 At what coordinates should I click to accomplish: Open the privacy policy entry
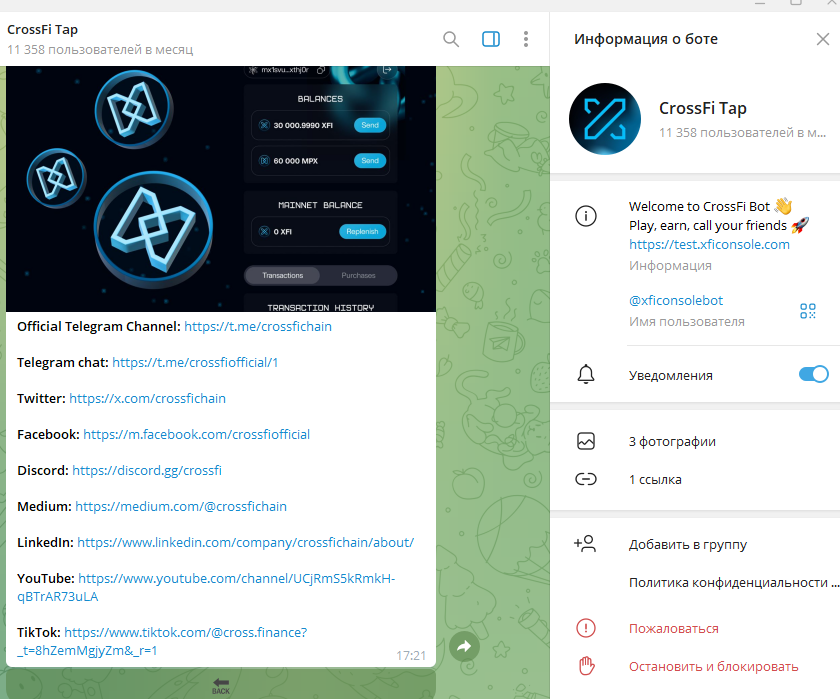(733, 583)
